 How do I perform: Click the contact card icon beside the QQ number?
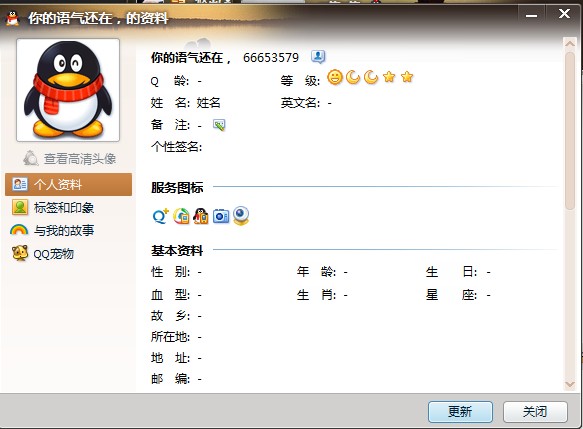click(x=318, y=57)
